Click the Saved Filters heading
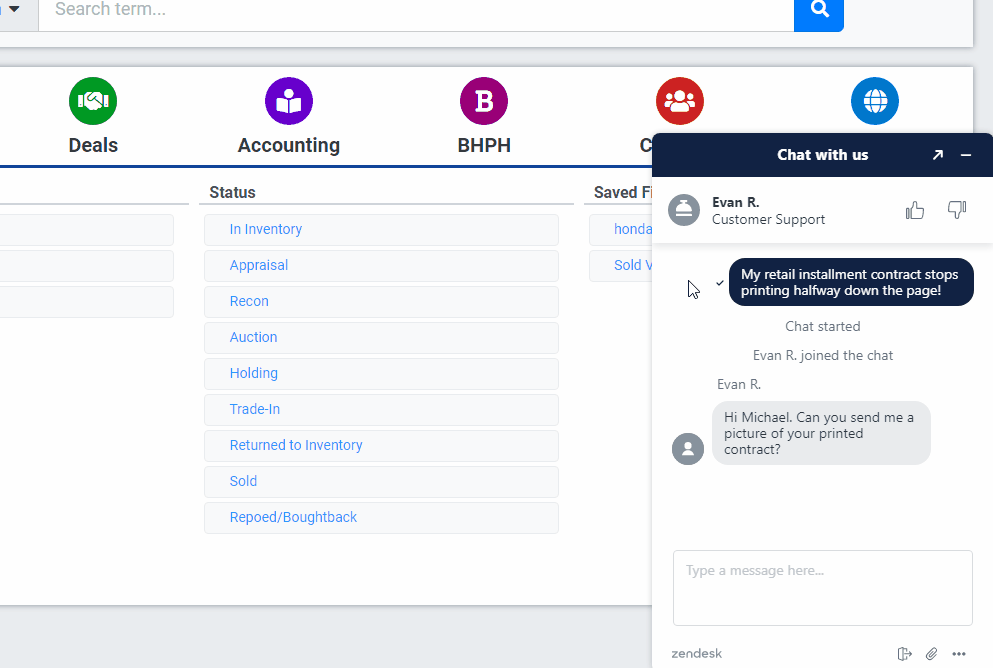Viewport: 993px width, 668px height. point(623,192)
